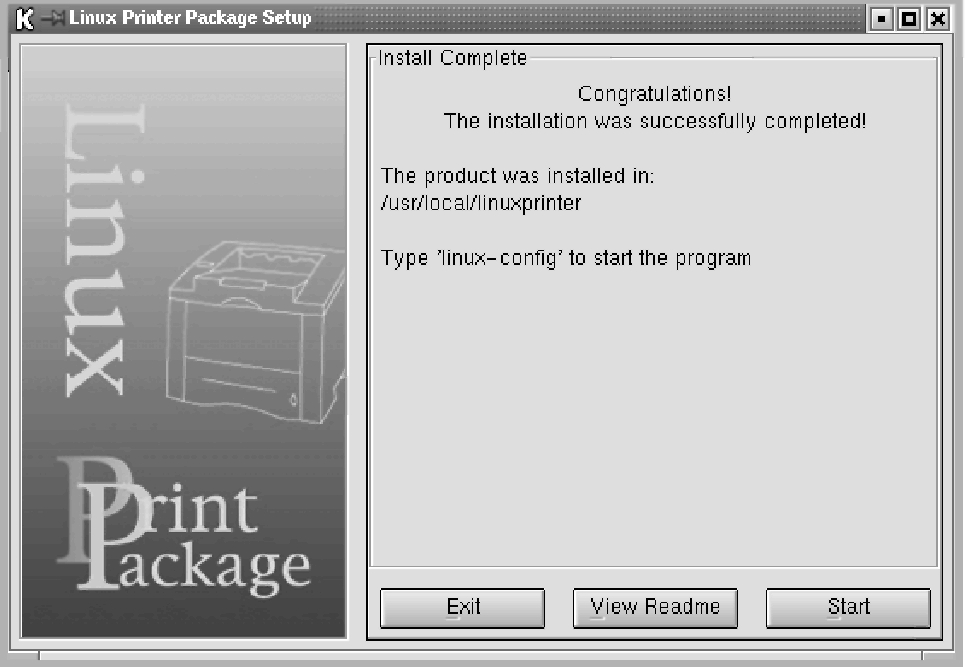This screenshot has height=670, width=966.
Task: Click the bottom status bar strip
Action: [x=481, y=656]
